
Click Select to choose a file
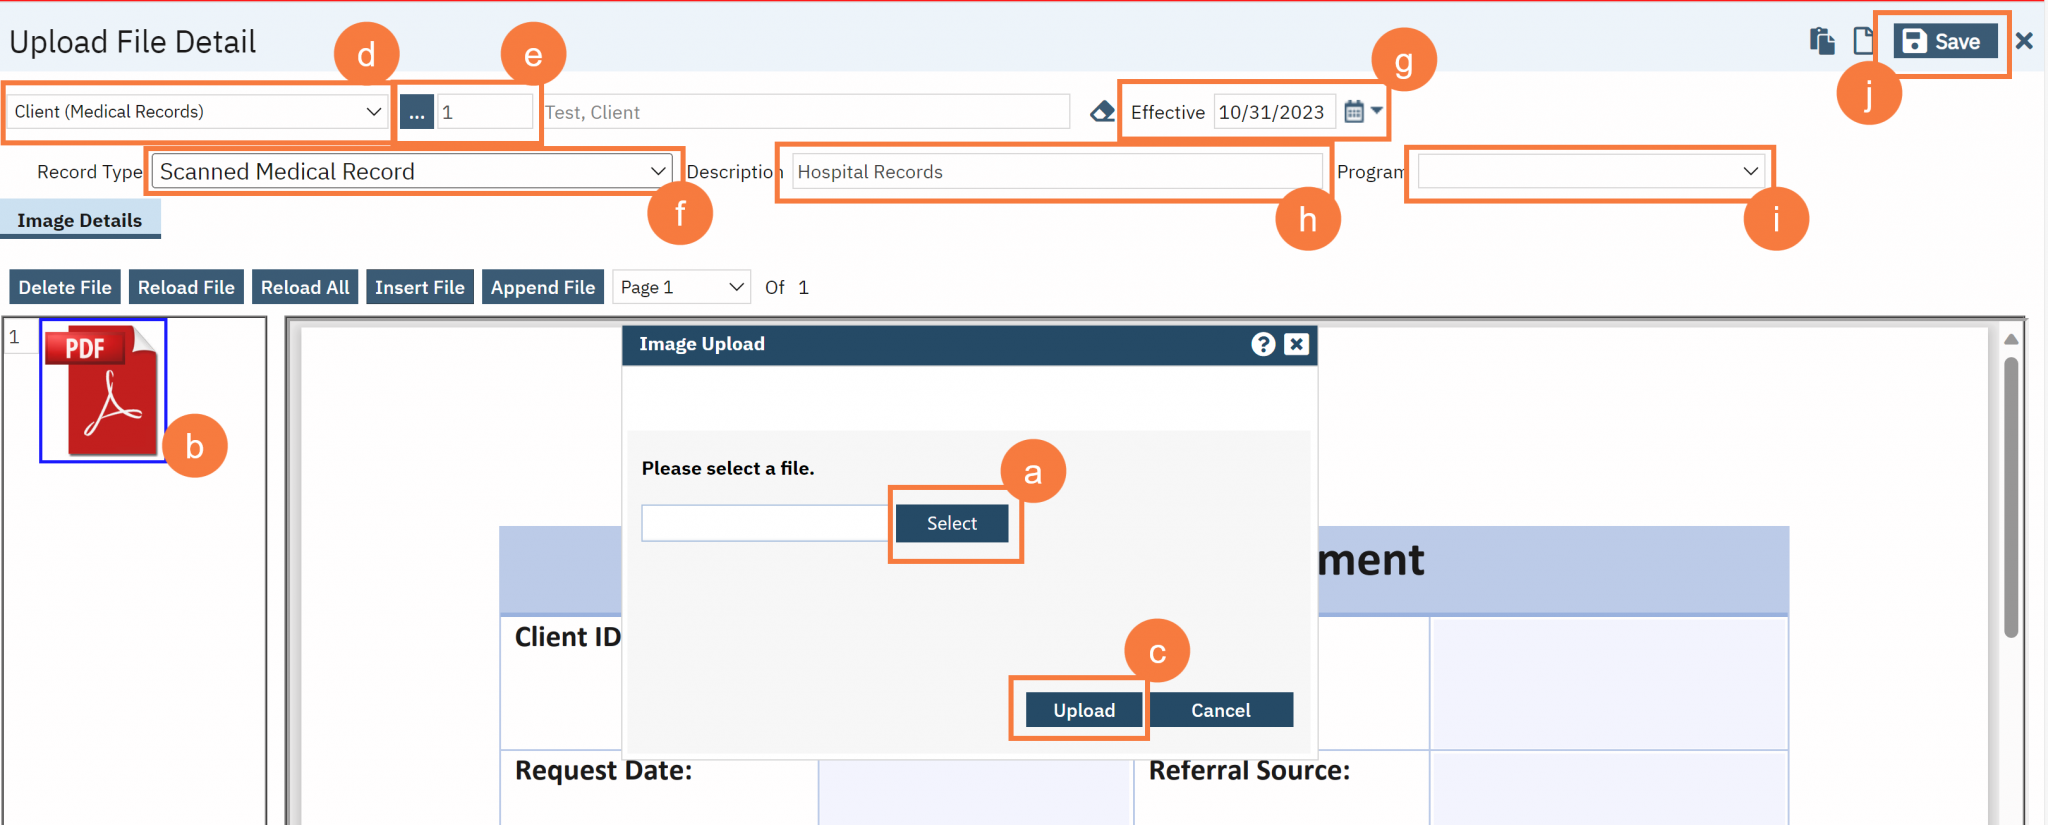pos(951,522)
